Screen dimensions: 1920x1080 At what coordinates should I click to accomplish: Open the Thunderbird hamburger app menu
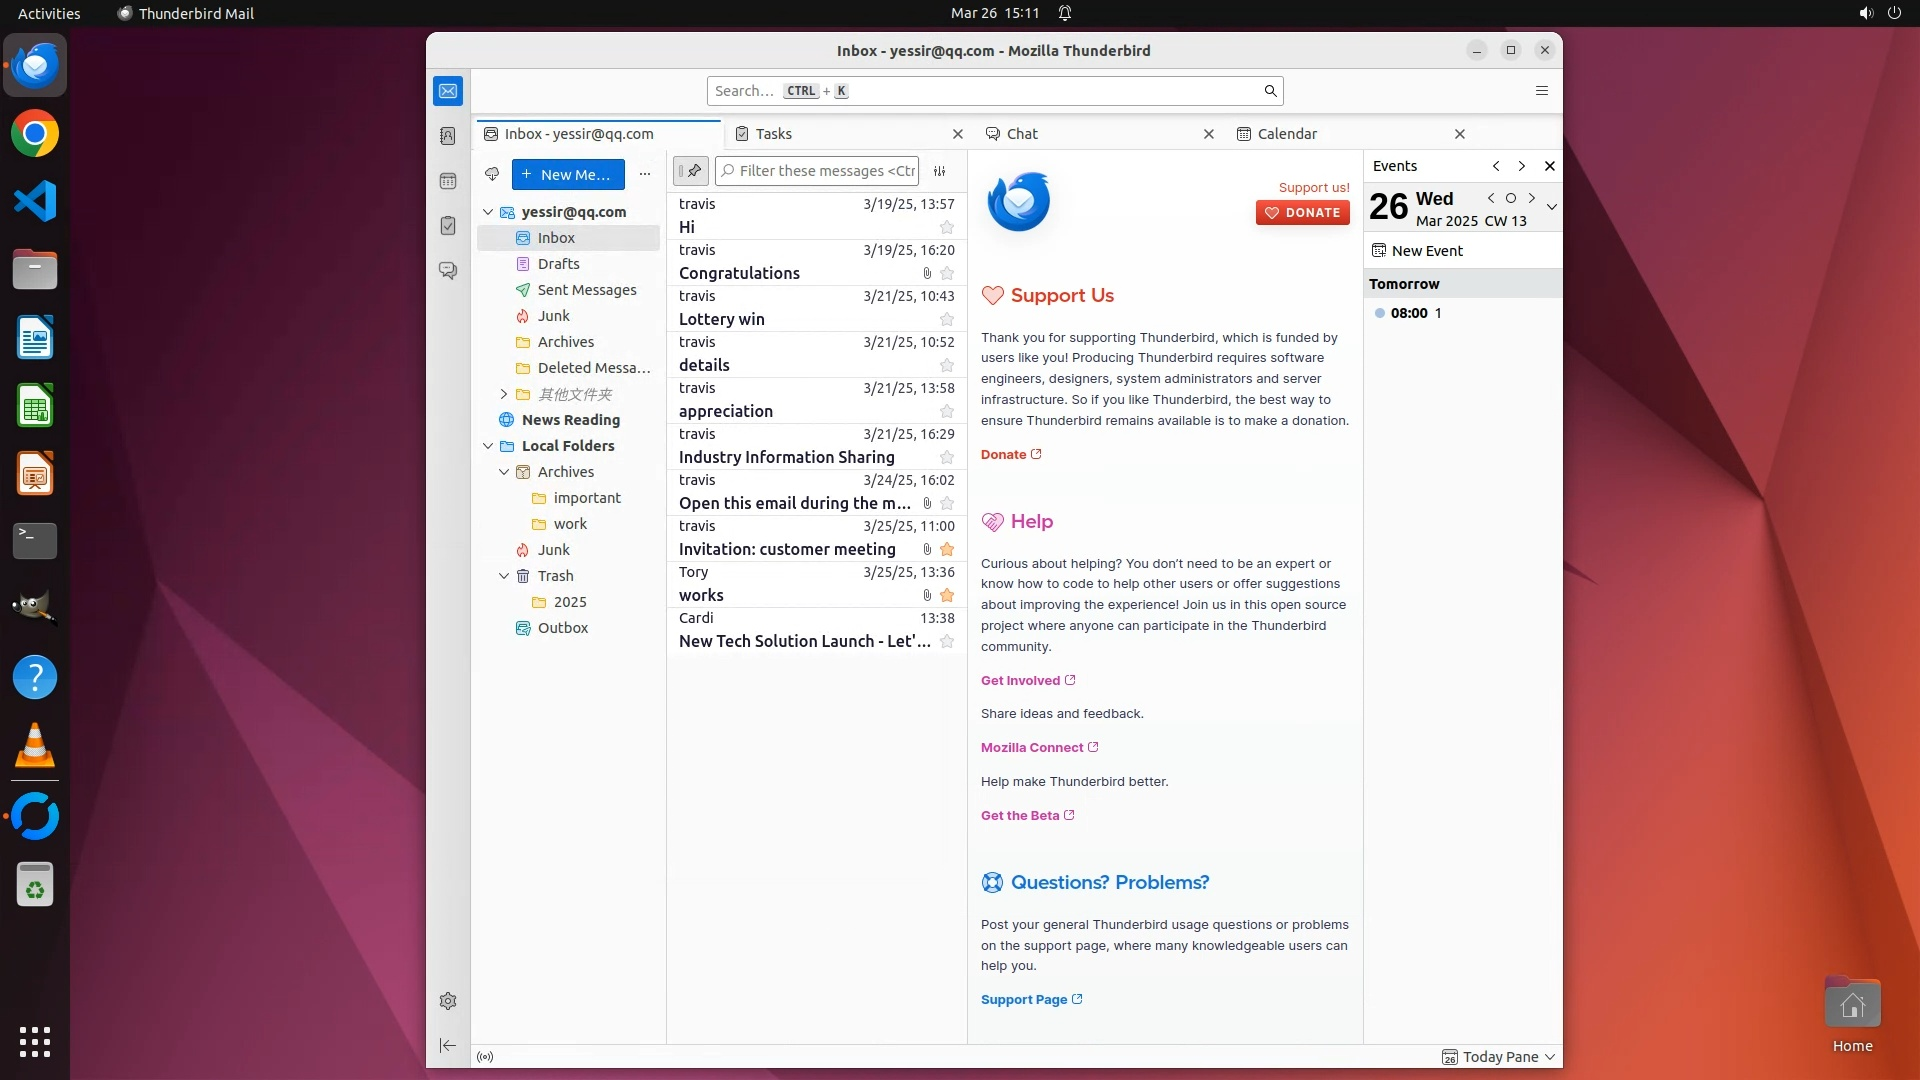coord(1541,91)
